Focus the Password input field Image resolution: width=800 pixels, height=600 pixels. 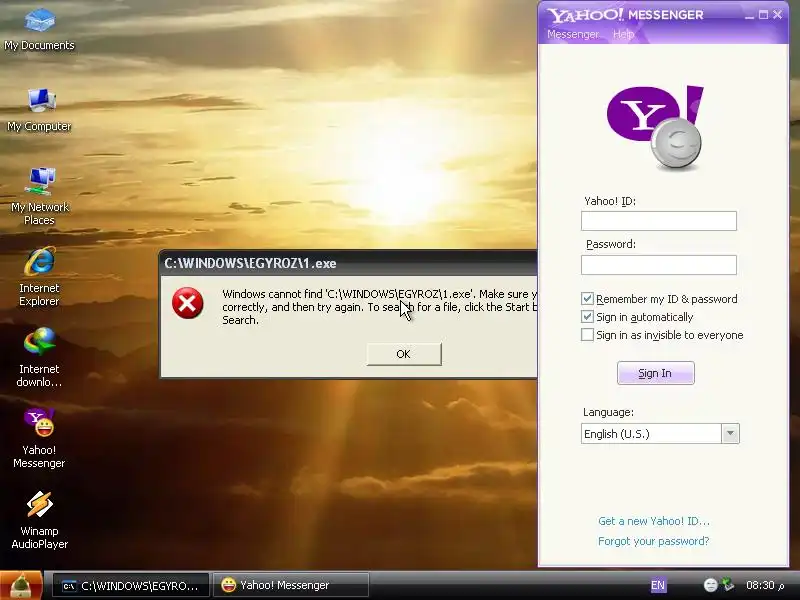(658, 265)
